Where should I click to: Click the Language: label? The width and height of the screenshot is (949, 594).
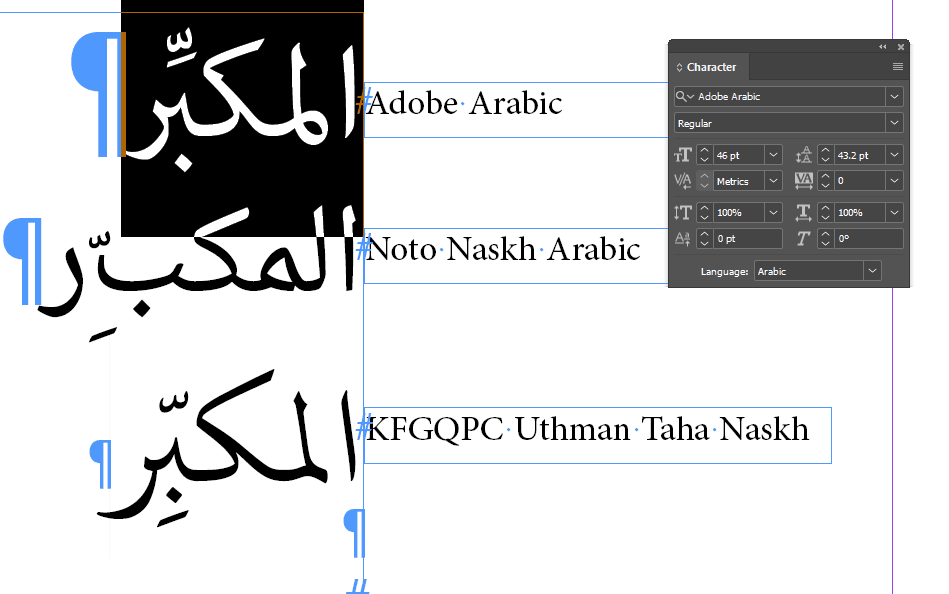point(724,272)
